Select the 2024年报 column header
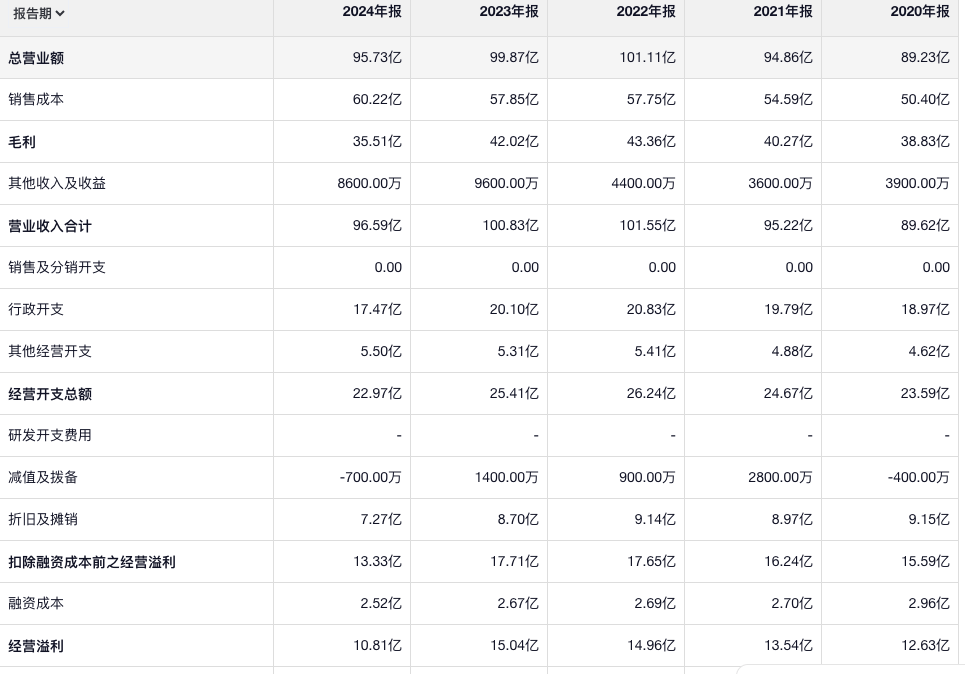The width and height of the screenshot is (965, 674). pyautogui.click(x=373, y=12)
